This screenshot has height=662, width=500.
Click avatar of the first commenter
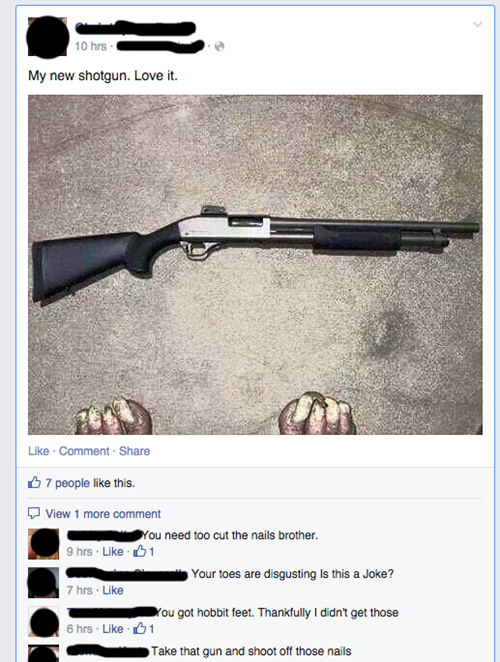(43, 544)
